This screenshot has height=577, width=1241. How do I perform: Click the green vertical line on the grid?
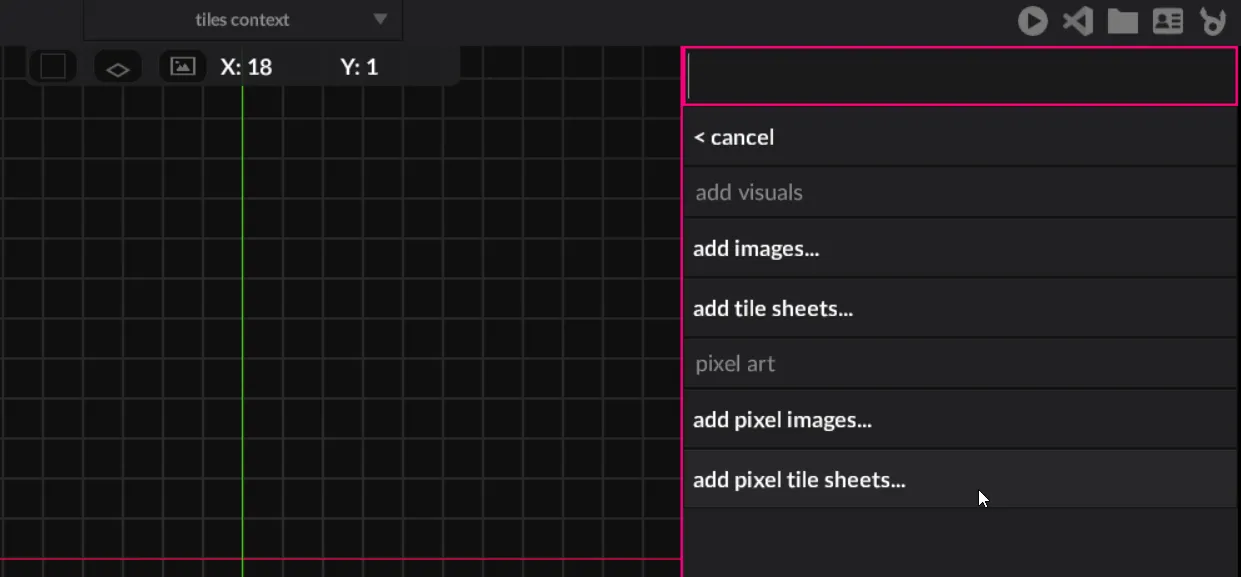tap(242, 300)
